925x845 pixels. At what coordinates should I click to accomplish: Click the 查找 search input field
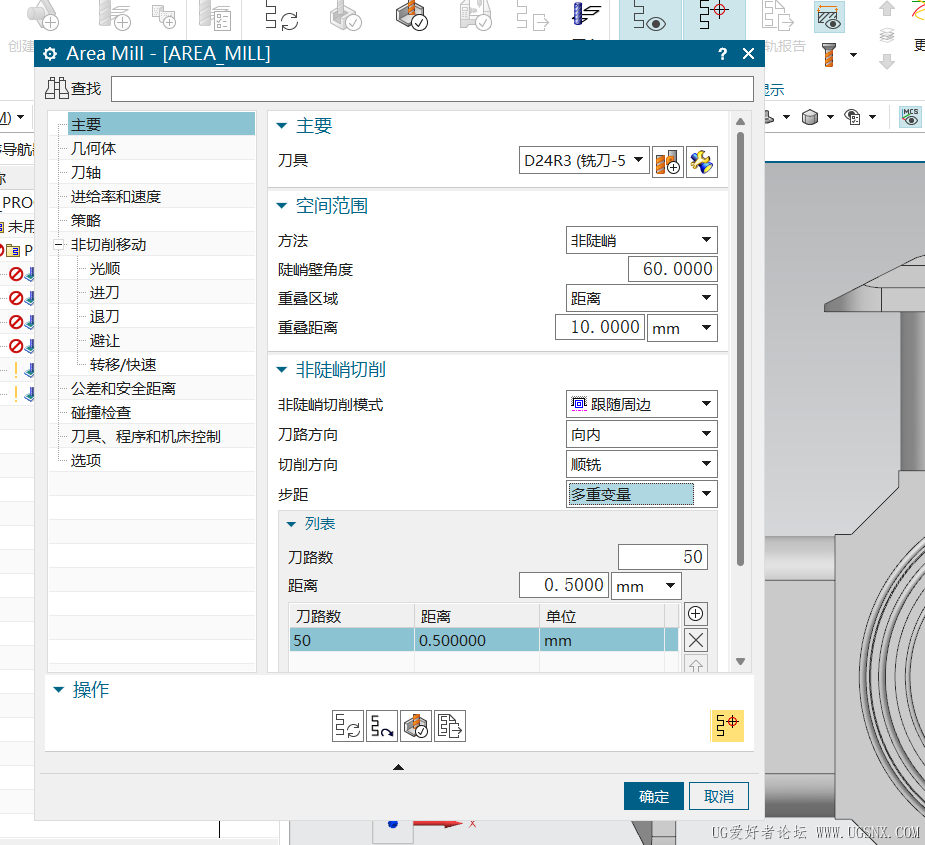point(431,89)
